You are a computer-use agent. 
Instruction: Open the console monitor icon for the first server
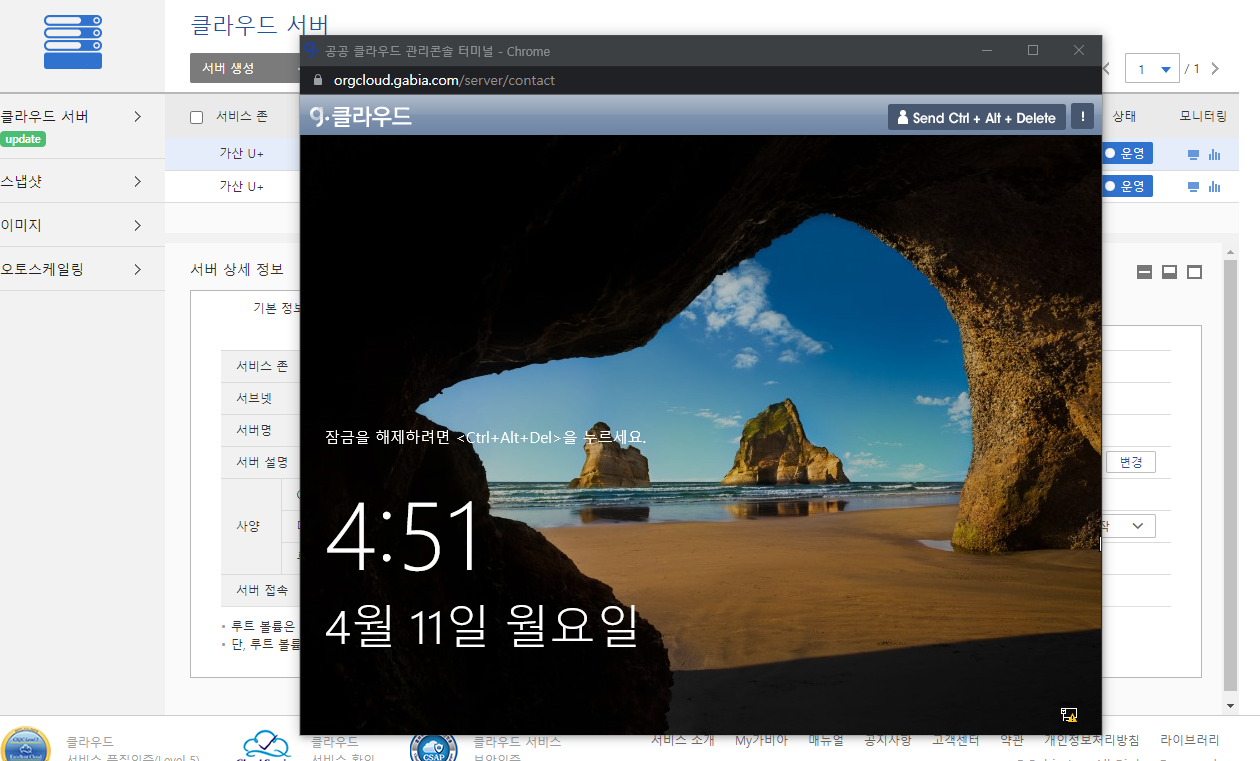pos(1193,155)
